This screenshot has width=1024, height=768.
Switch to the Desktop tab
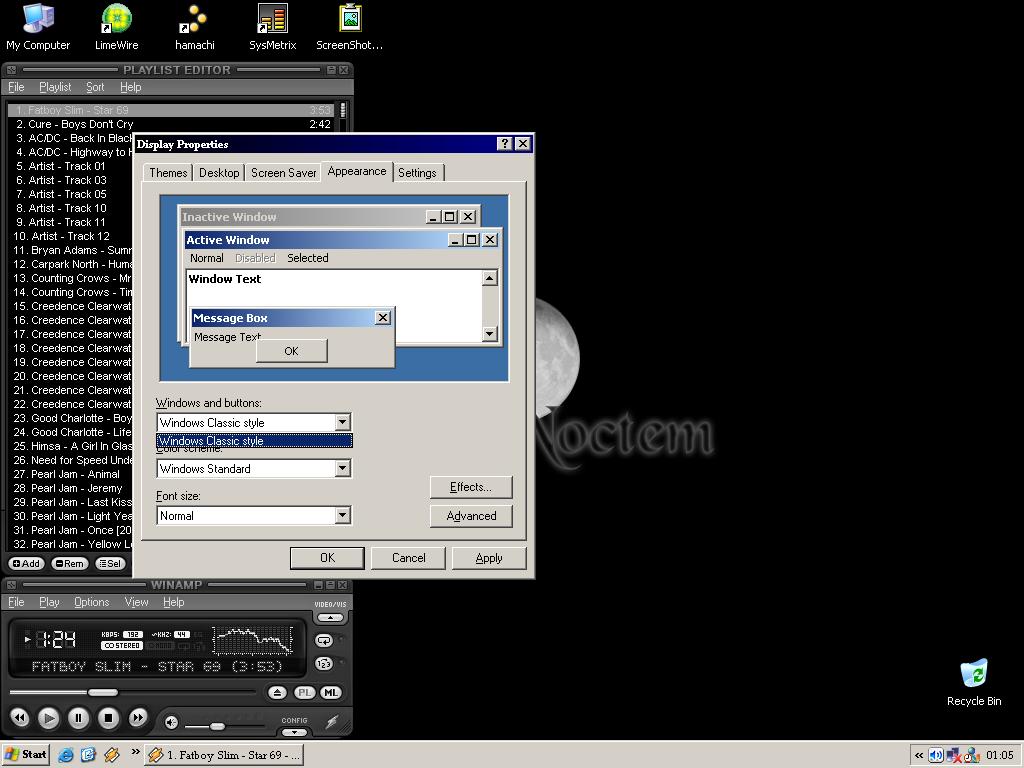tap(219, 173)
